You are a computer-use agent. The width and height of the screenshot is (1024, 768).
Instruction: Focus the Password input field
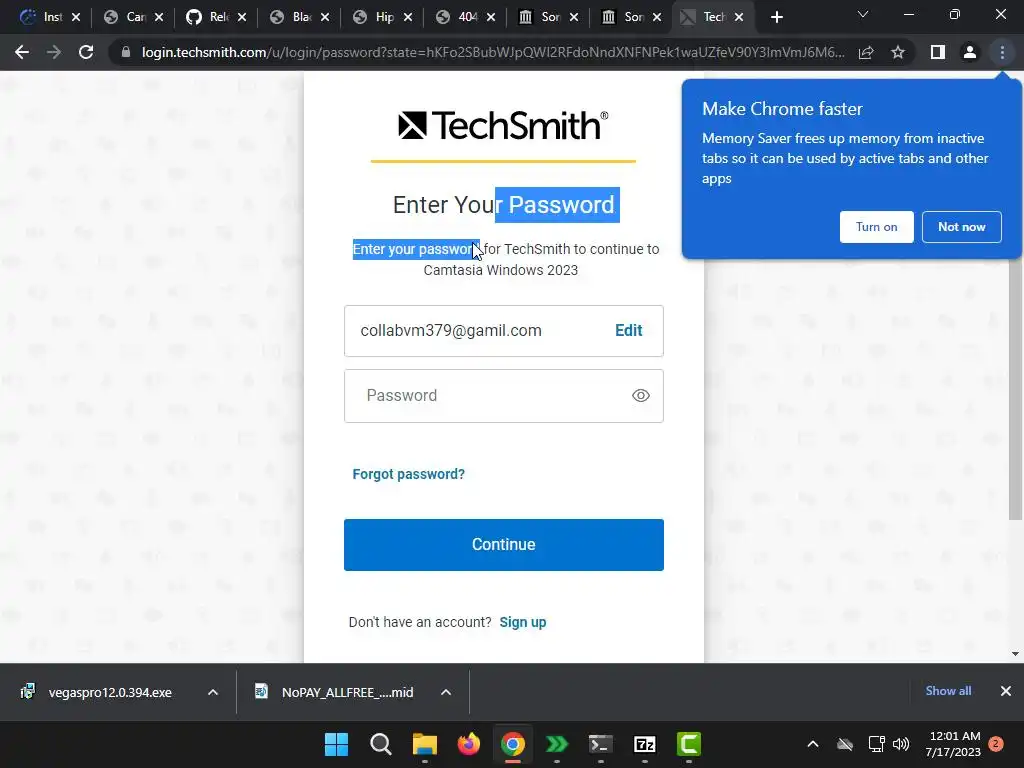504,396
